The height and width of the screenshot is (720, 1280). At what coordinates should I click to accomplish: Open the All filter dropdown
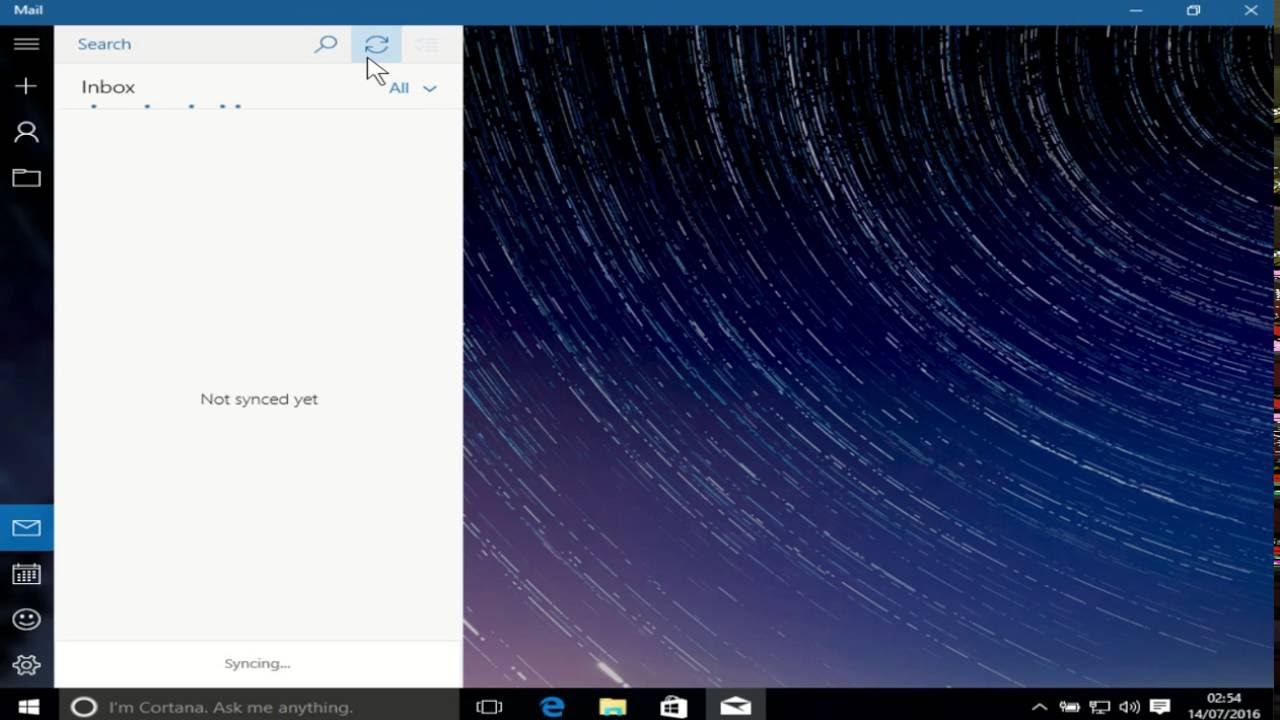(x=413, y=88)
